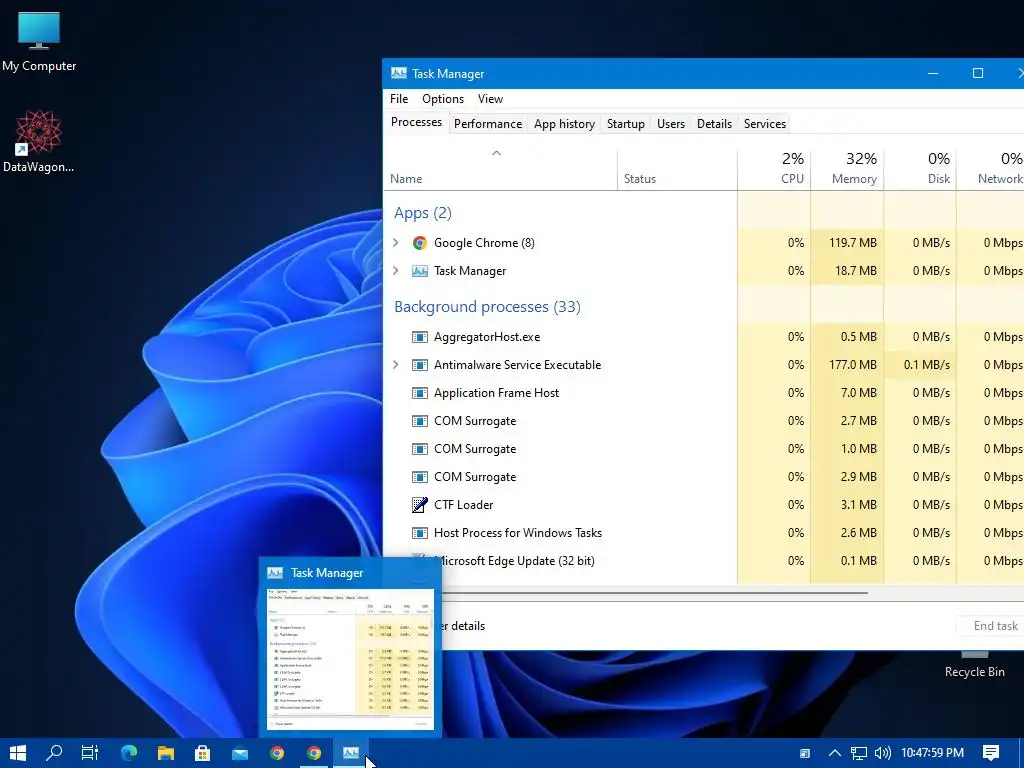Show hidden system tray icons chevron
This screenshot has width=1024, height=768.
835,753
